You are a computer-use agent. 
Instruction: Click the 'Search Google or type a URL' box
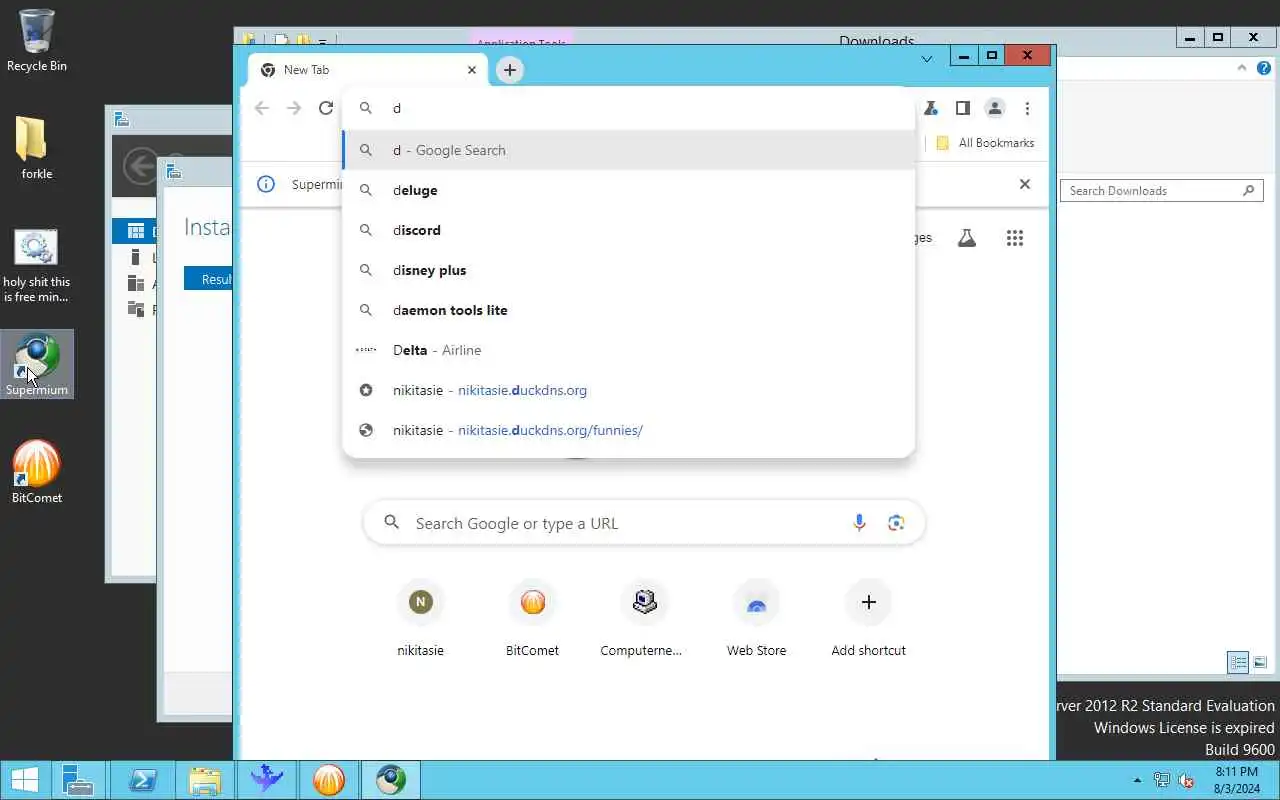pyautogui.click(x=644, y=523)
